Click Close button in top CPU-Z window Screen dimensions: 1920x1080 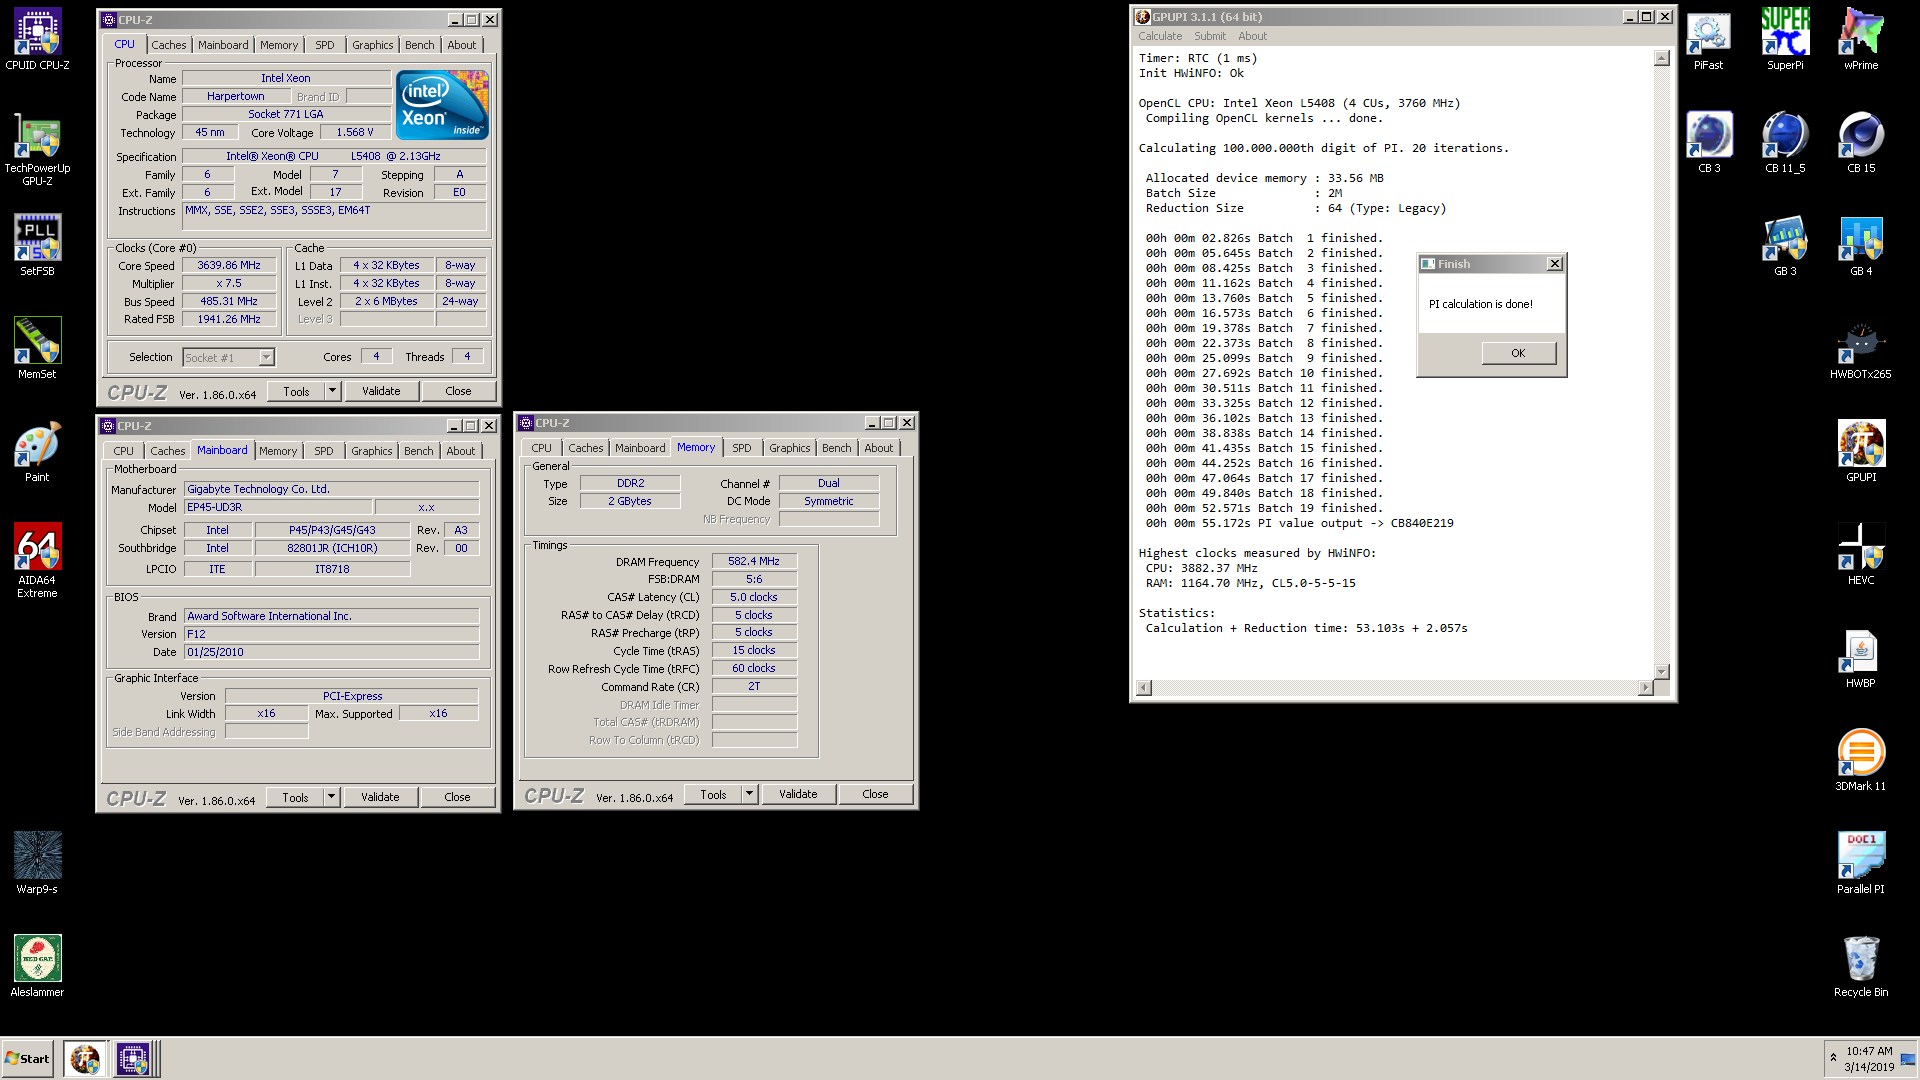pyautogui.click(x=458, y=391)
